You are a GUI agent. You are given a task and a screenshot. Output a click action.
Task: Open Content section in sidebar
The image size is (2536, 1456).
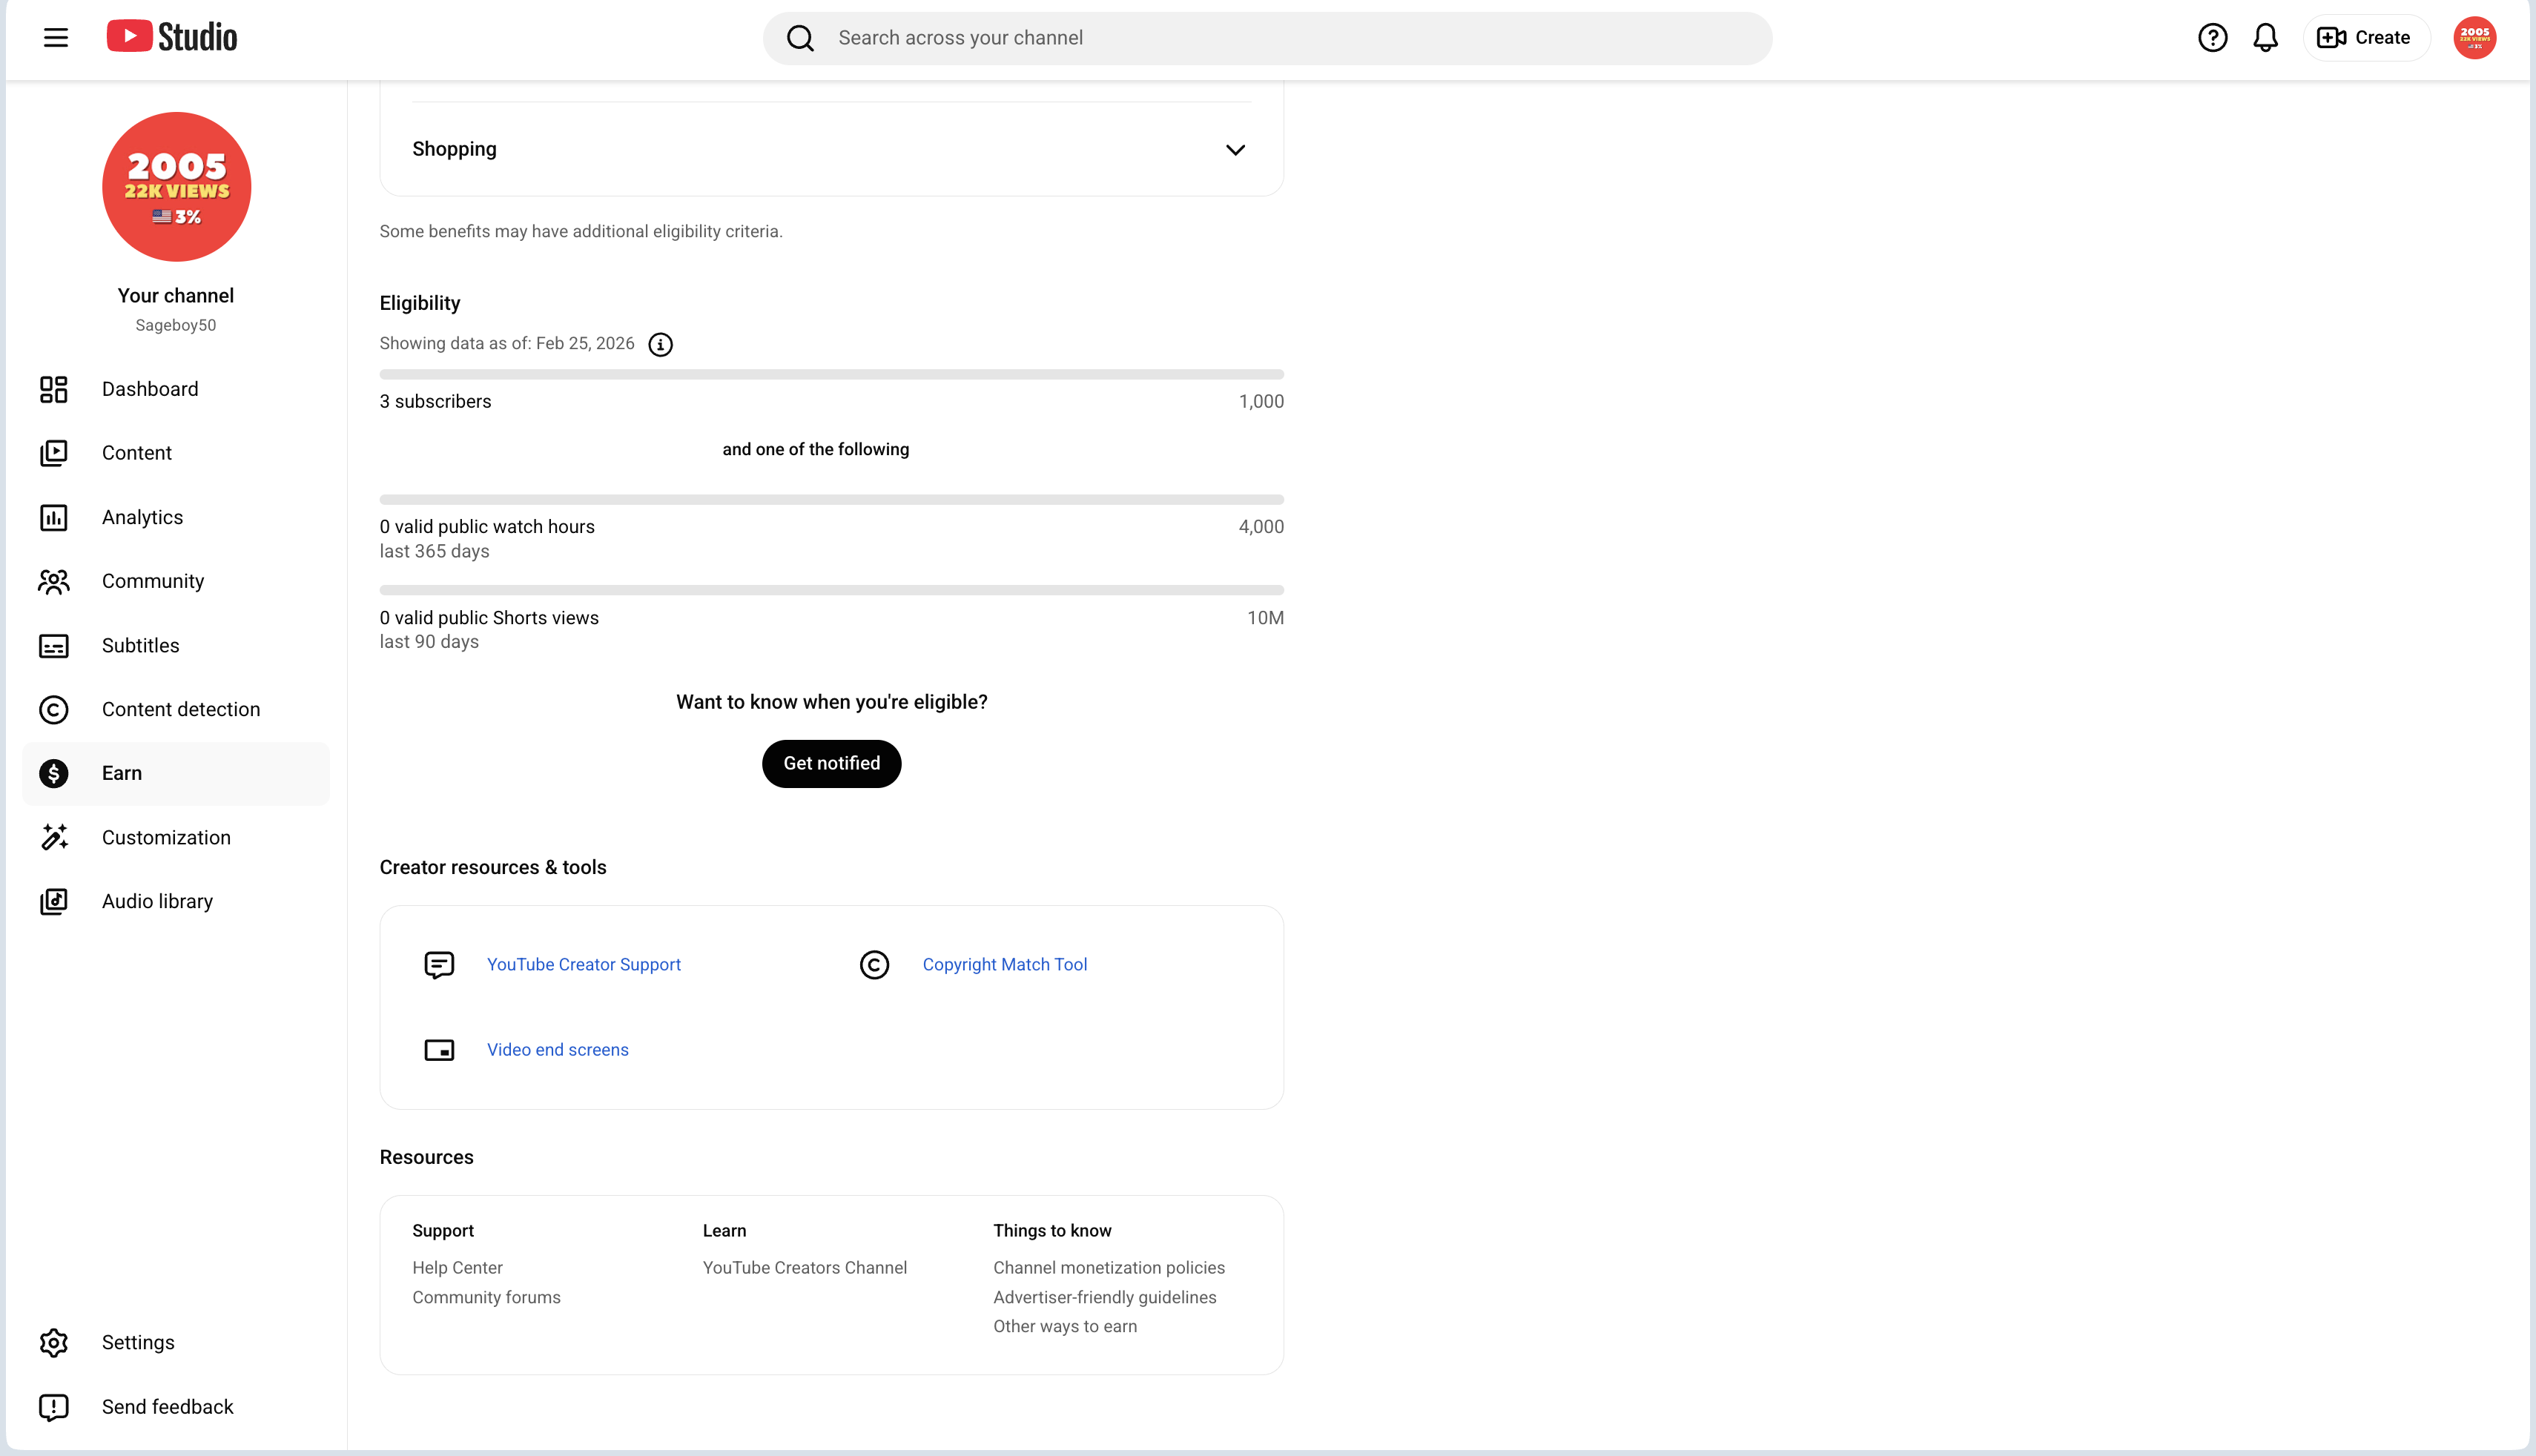pyautogui.click(x=176, y=453)
